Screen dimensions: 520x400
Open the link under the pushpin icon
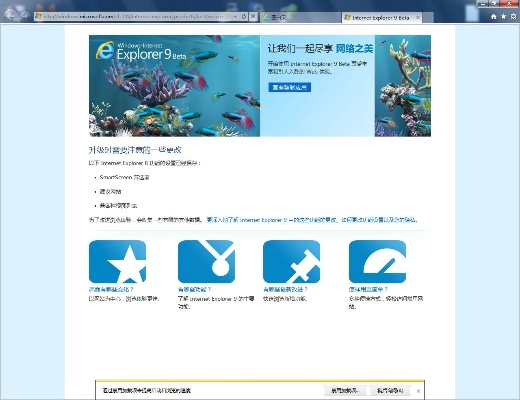click(x=285, y=289)
